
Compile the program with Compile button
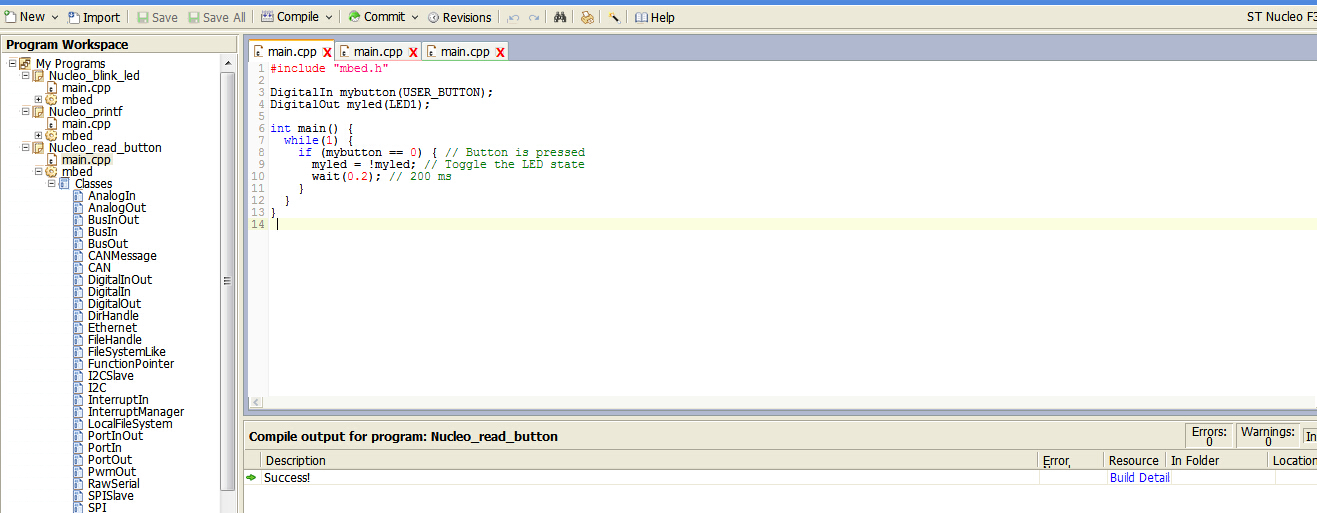[x=290, y=17]
